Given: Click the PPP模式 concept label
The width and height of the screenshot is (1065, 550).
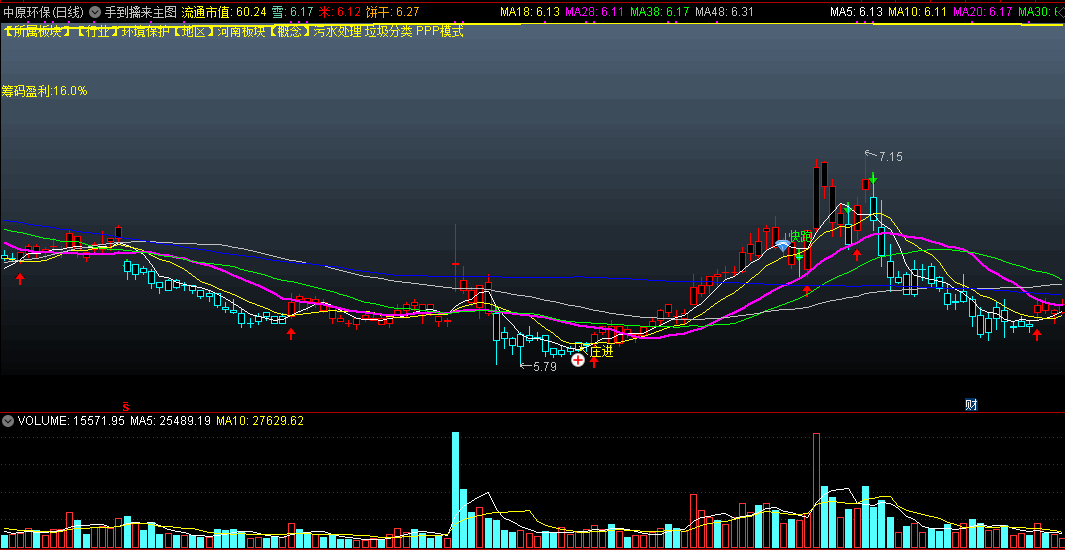Looking at the screenshot, I should coord(439,31).
